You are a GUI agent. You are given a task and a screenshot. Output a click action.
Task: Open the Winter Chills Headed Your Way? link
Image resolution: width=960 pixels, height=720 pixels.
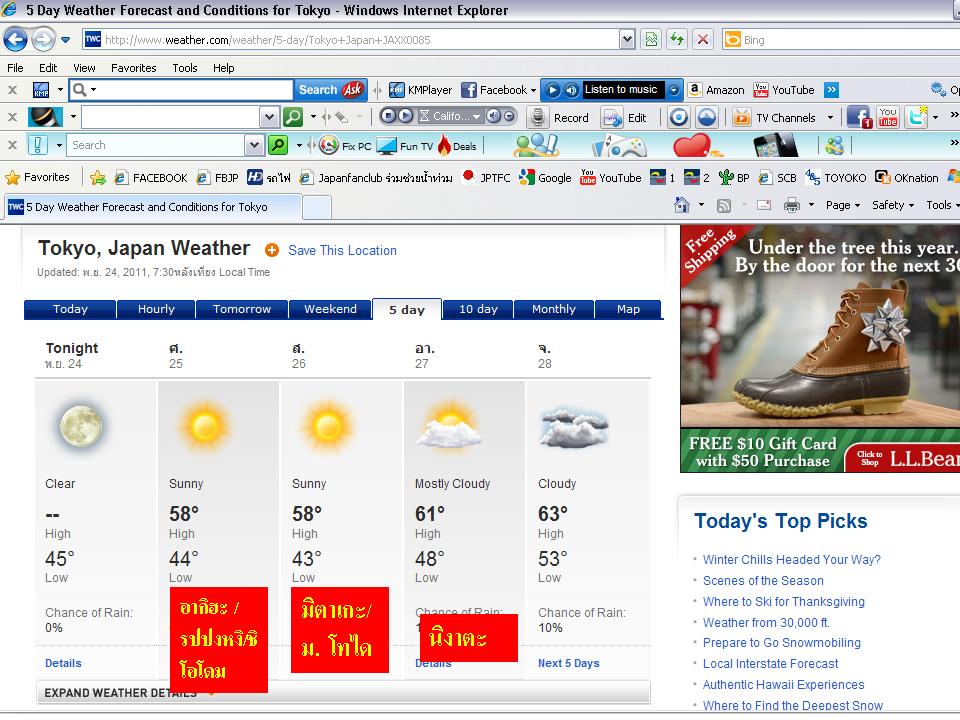tap(792, 560)
